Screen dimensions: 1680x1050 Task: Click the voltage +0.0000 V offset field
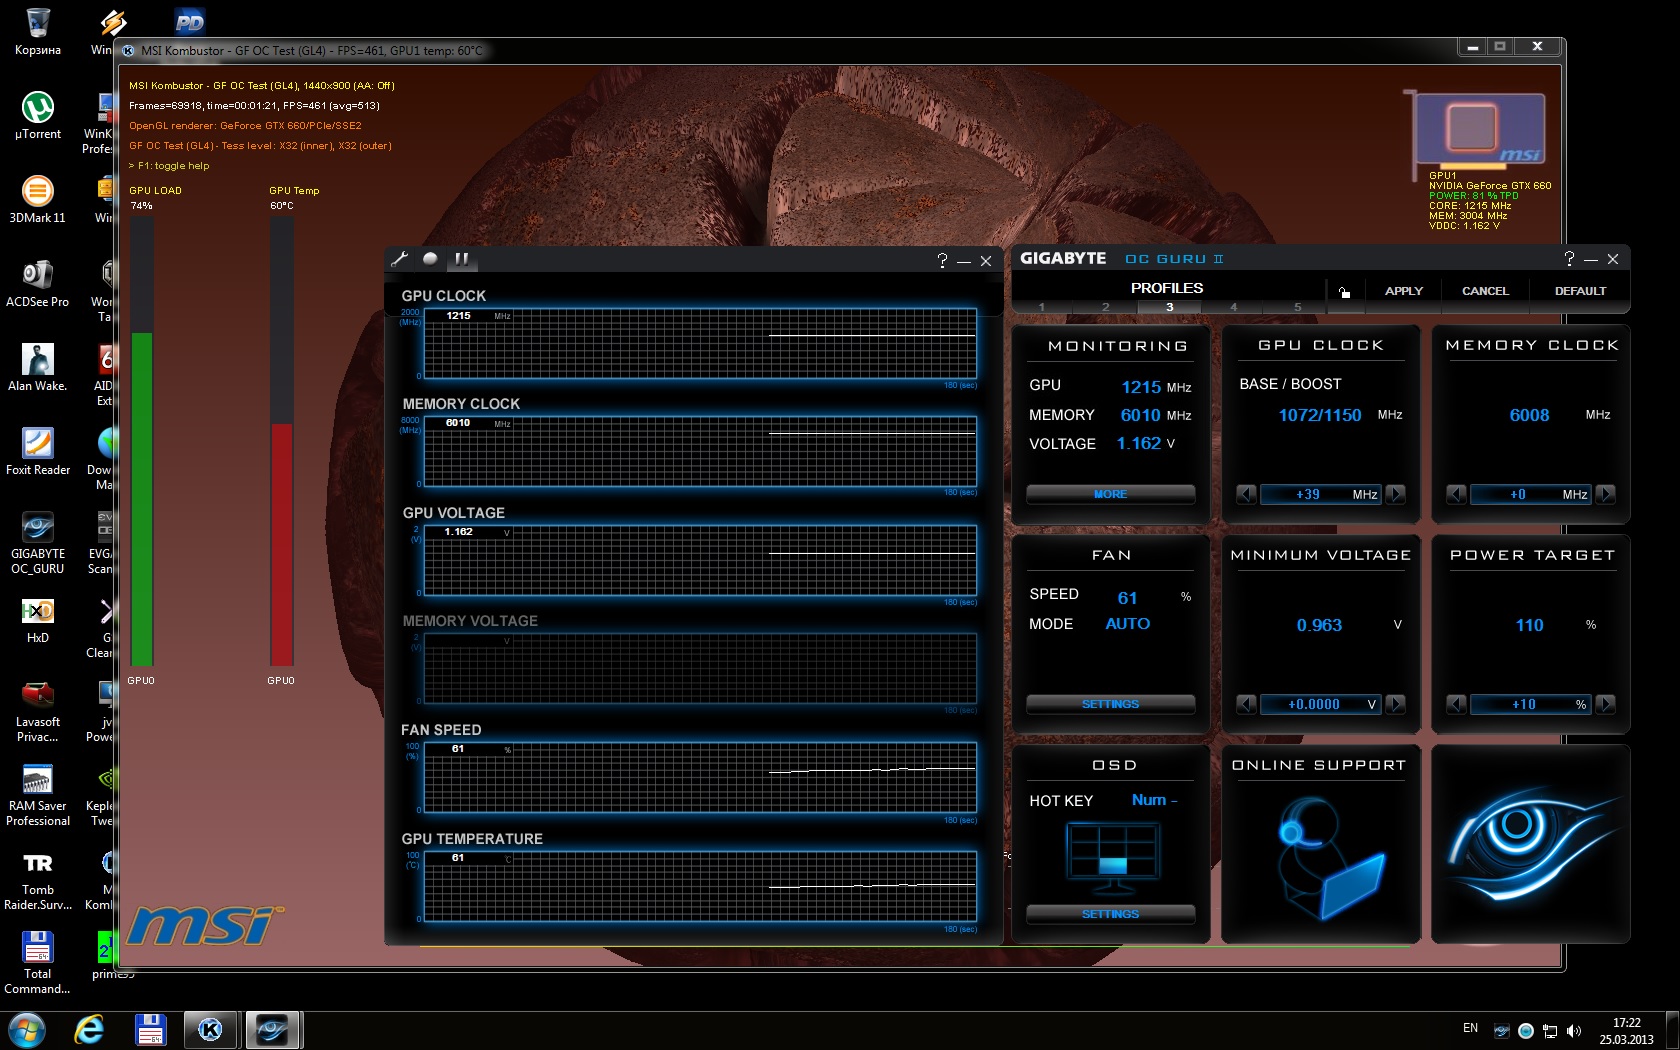pyautogui.click(x=1321, y=704)
